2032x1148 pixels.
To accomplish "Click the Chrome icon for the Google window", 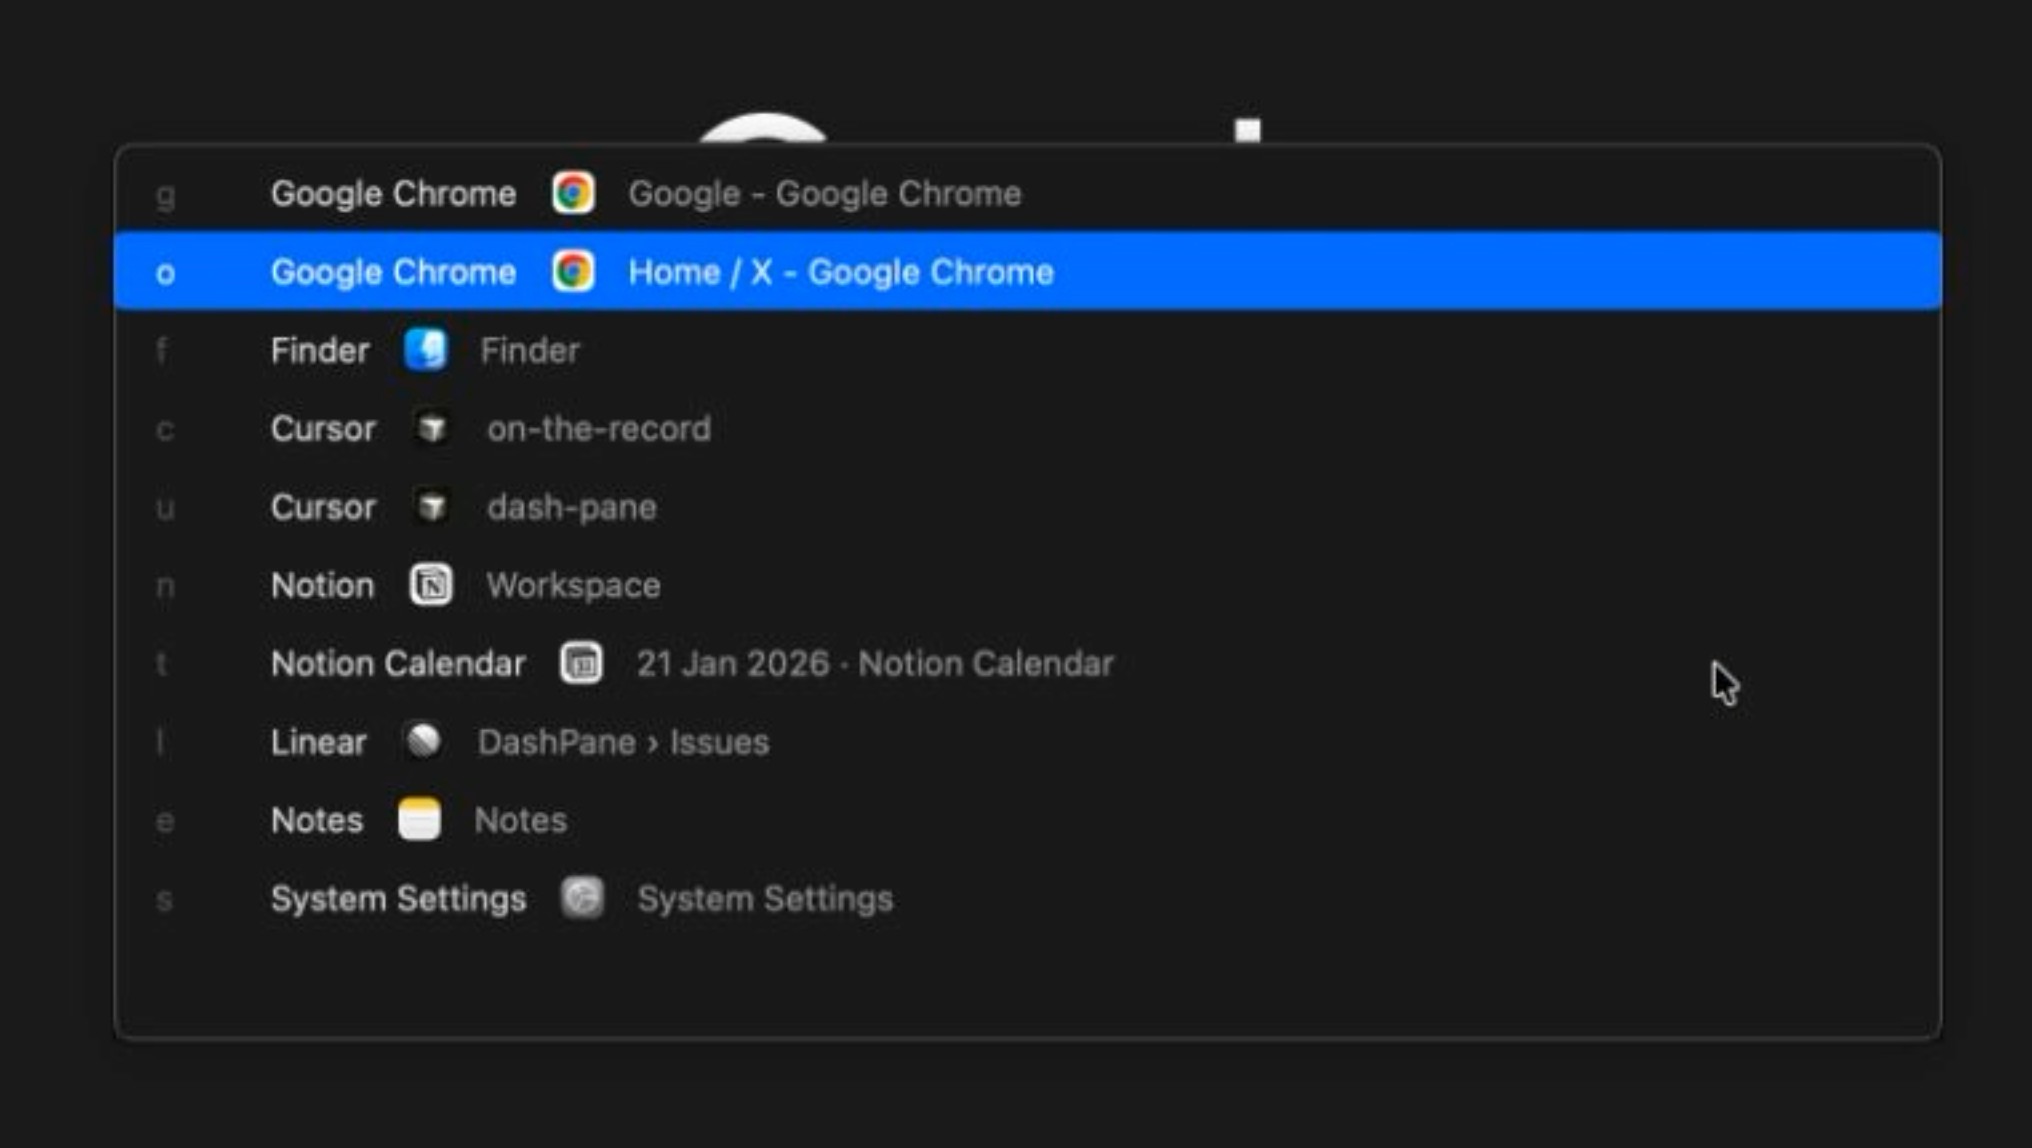I will point(573,193).
